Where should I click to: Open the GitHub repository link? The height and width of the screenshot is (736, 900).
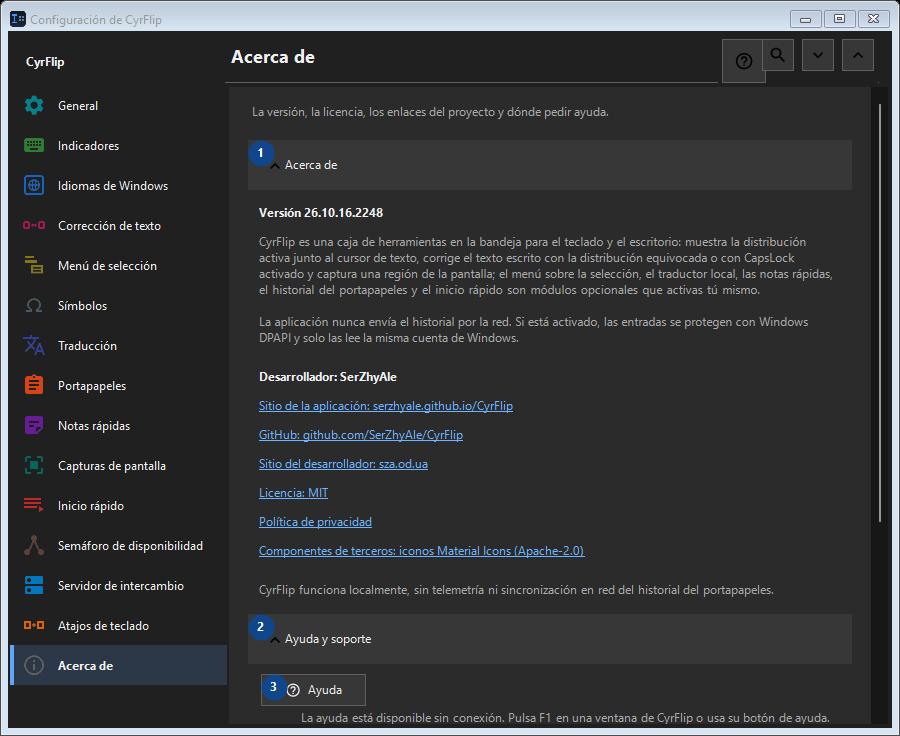point(360,435)
